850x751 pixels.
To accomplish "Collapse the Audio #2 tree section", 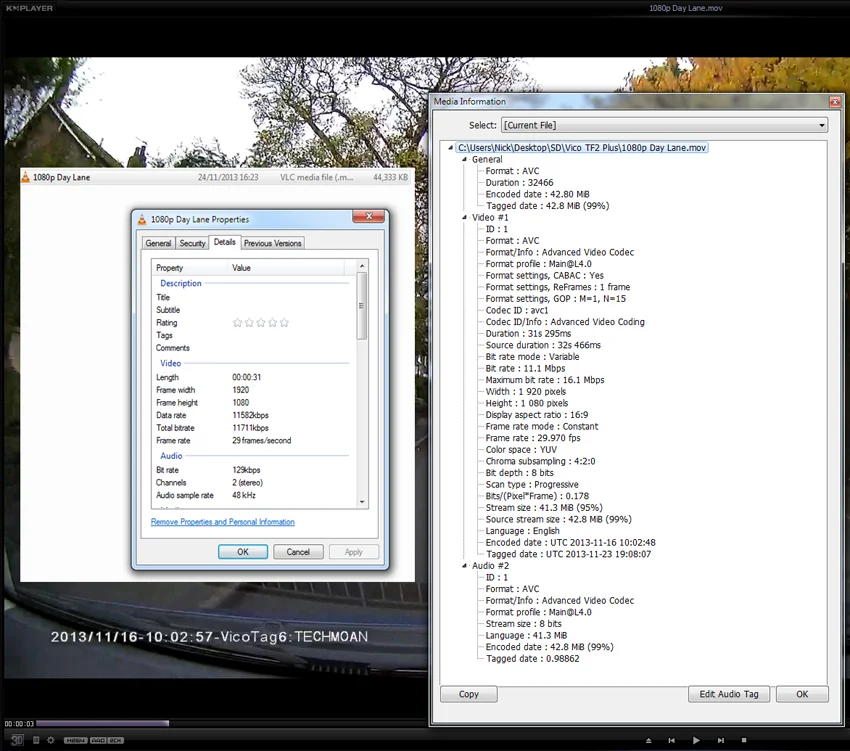I will coord(464,566).
